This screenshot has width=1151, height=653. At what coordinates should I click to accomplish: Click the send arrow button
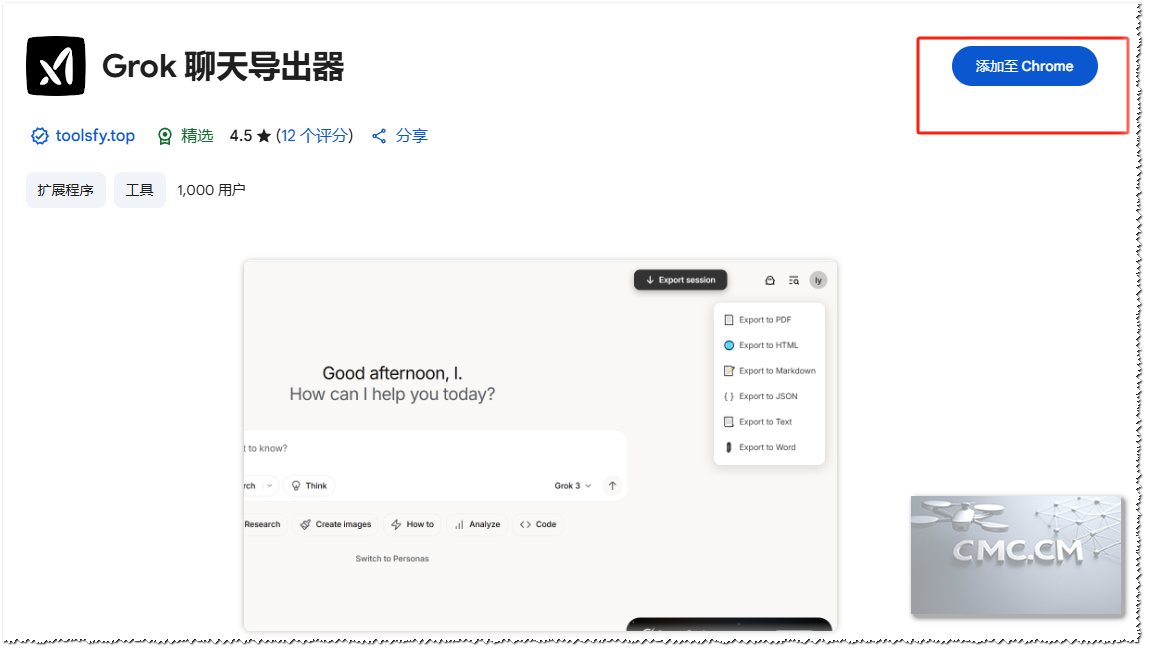612,486
